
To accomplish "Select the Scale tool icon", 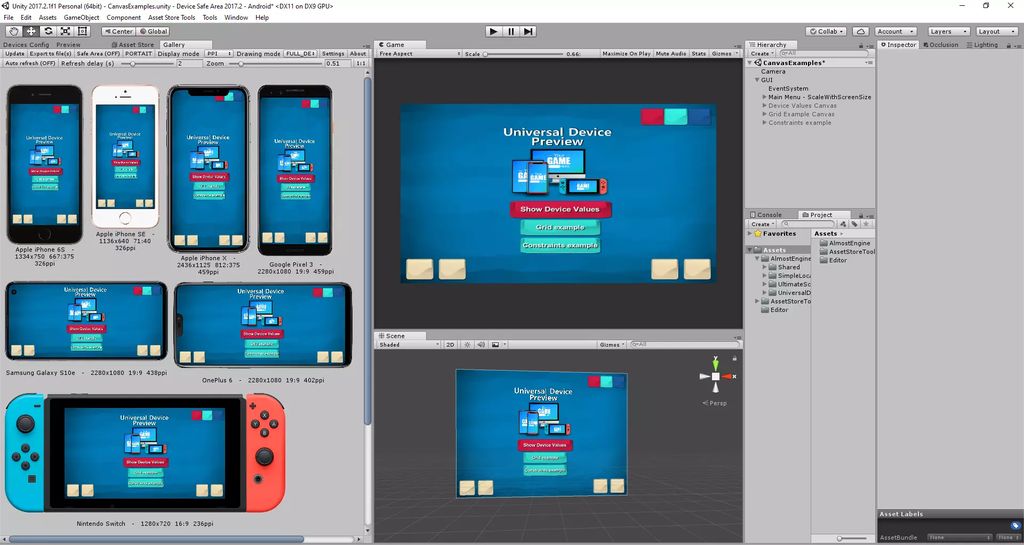I will (x=64, y=31).
